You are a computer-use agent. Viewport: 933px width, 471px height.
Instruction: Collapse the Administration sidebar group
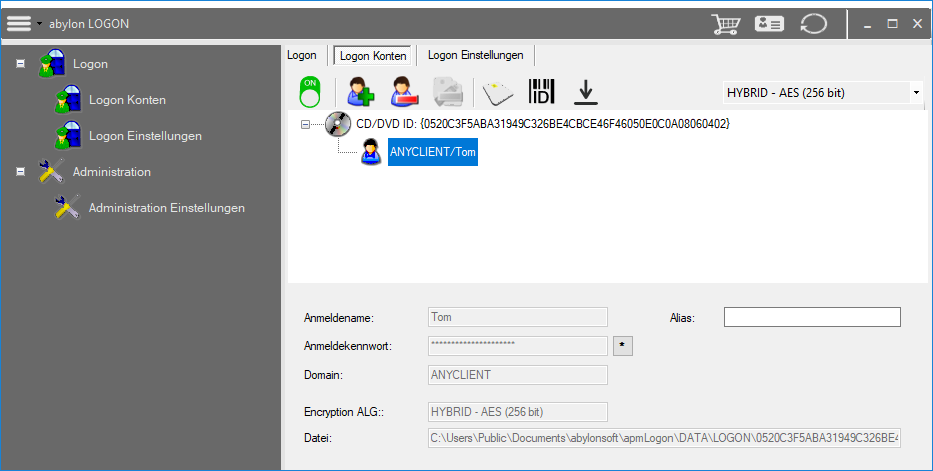20,171
